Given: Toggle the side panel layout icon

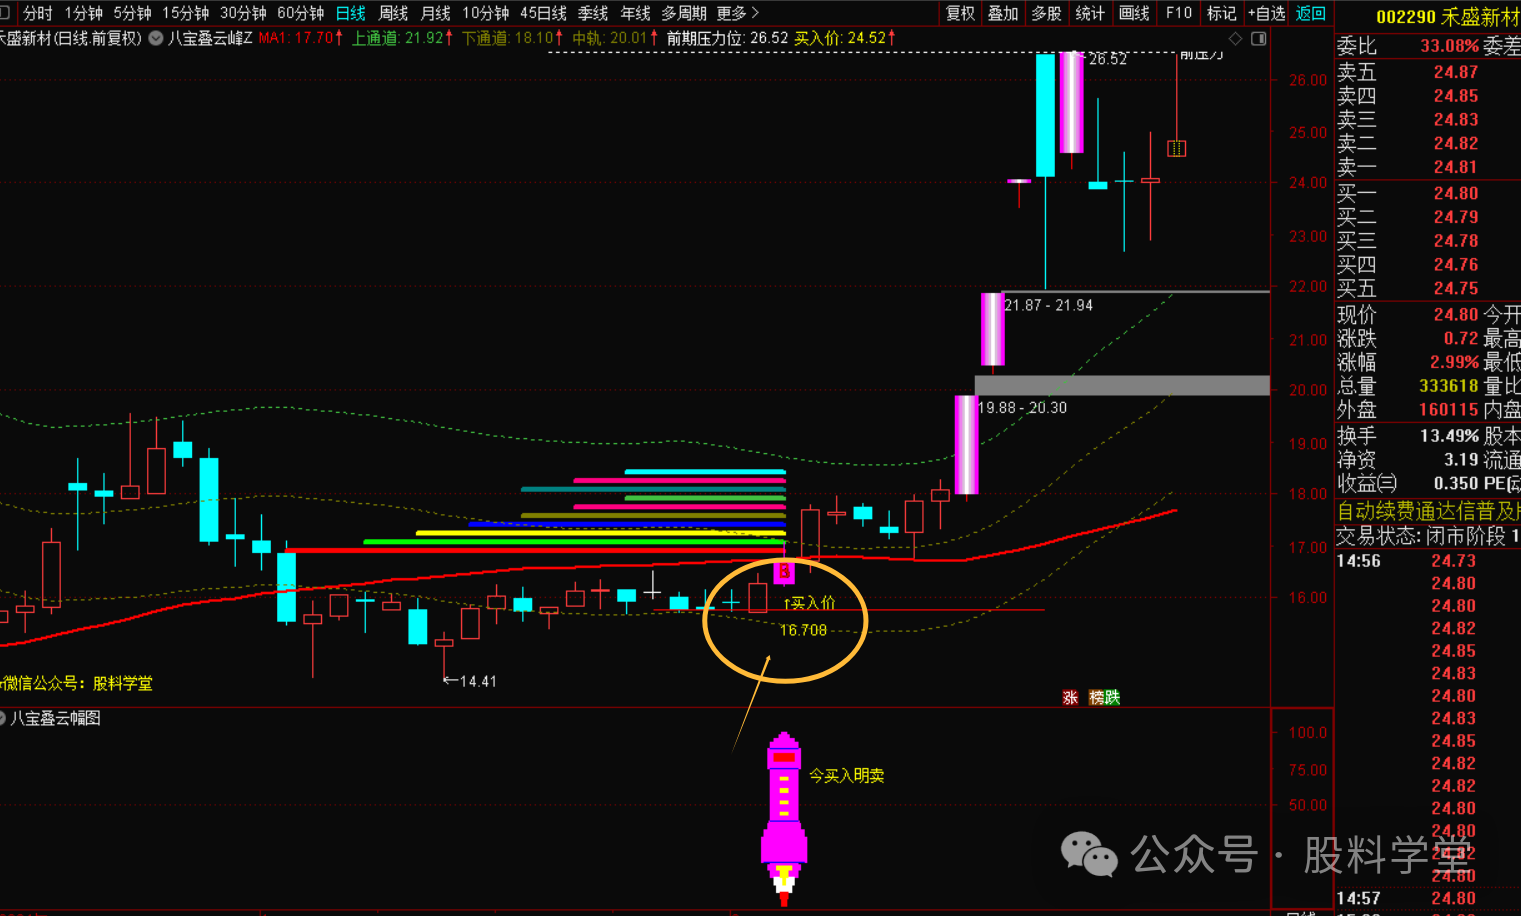Looking at the screenshot, I should tap(1259, 38).
